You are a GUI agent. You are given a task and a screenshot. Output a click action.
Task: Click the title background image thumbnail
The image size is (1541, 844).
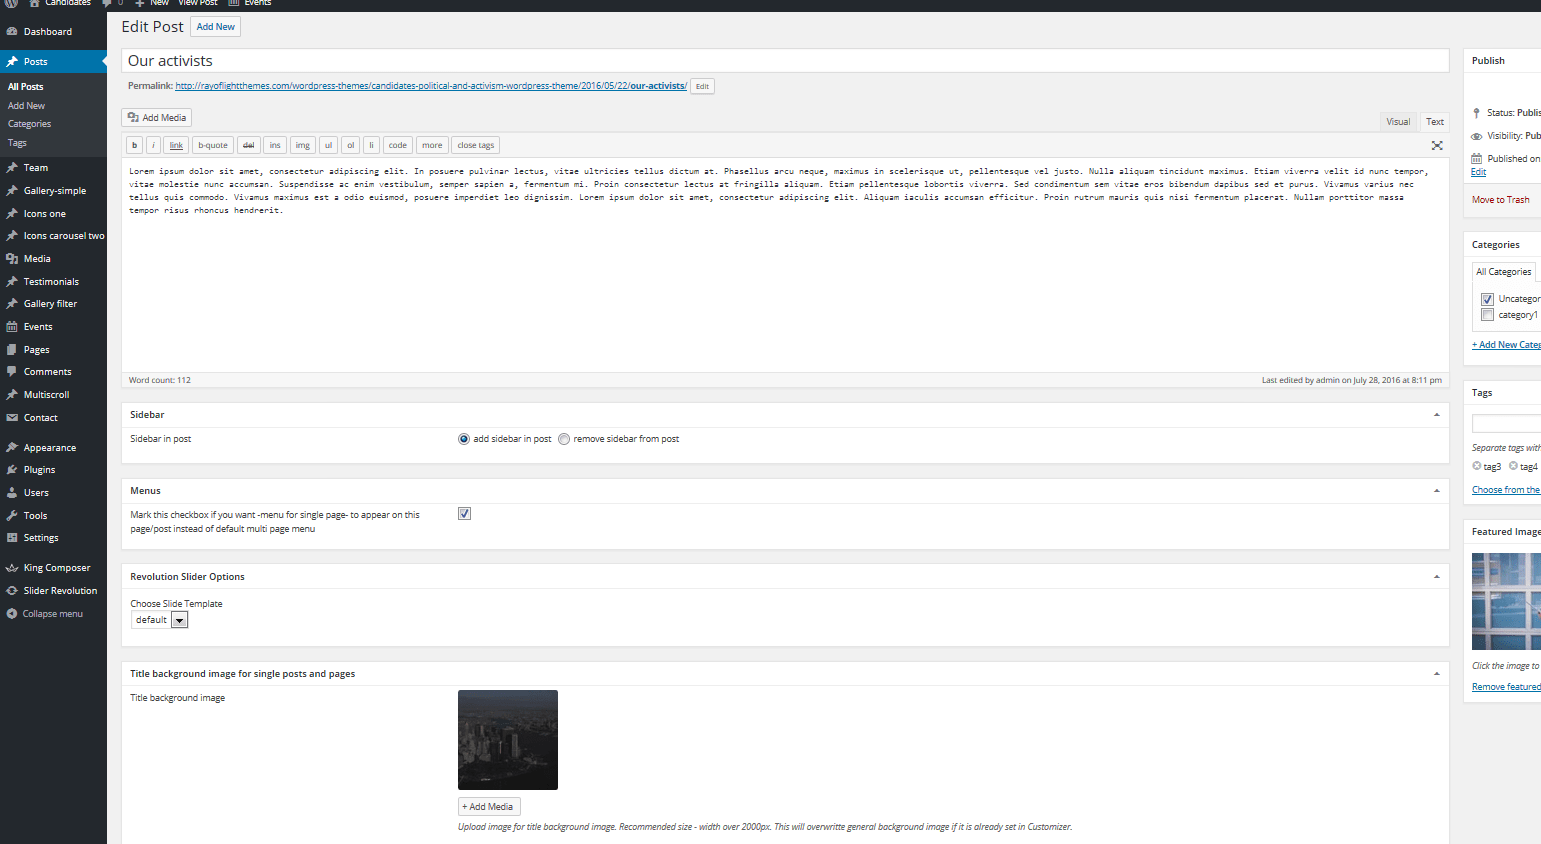coord(508,740)
